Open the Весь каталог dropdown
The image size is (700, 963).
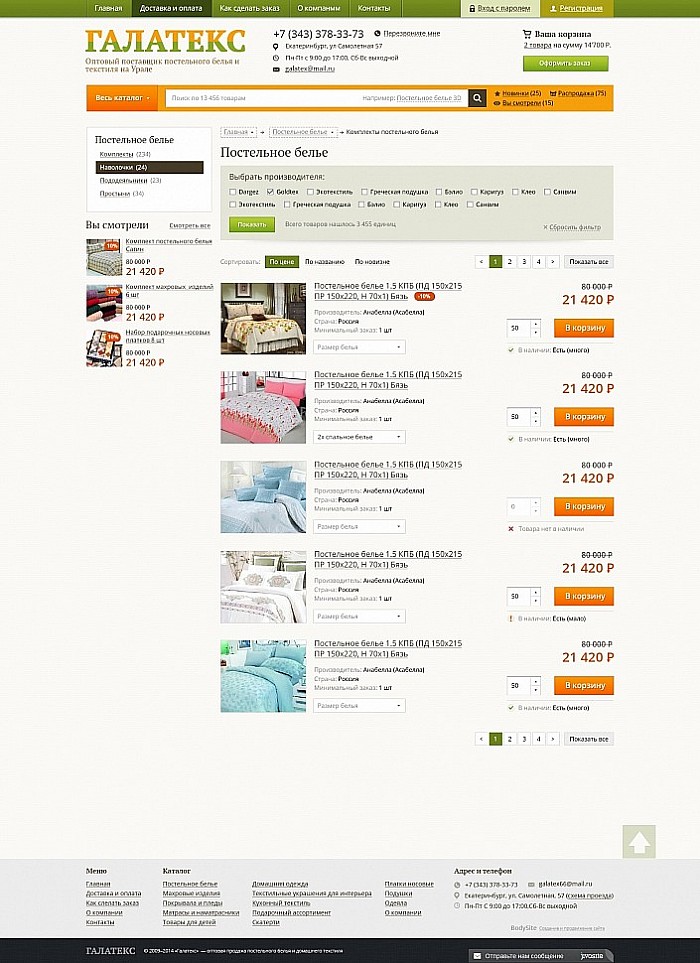[122, 98]
